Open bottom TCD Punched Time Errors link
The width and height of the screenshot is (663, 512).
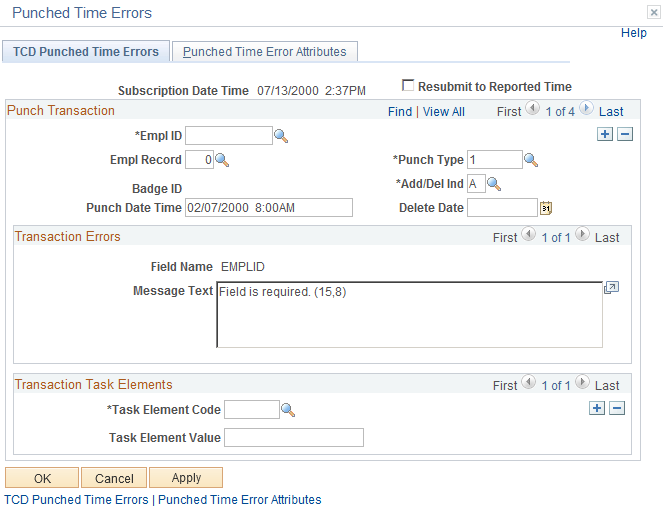tap(77, 500)
